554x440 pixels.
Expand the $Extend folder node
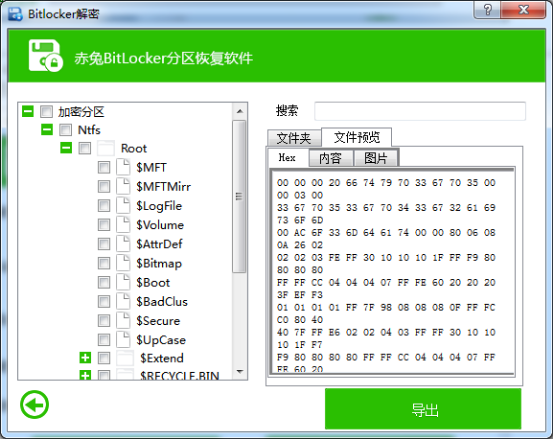[x=85, y=358]
